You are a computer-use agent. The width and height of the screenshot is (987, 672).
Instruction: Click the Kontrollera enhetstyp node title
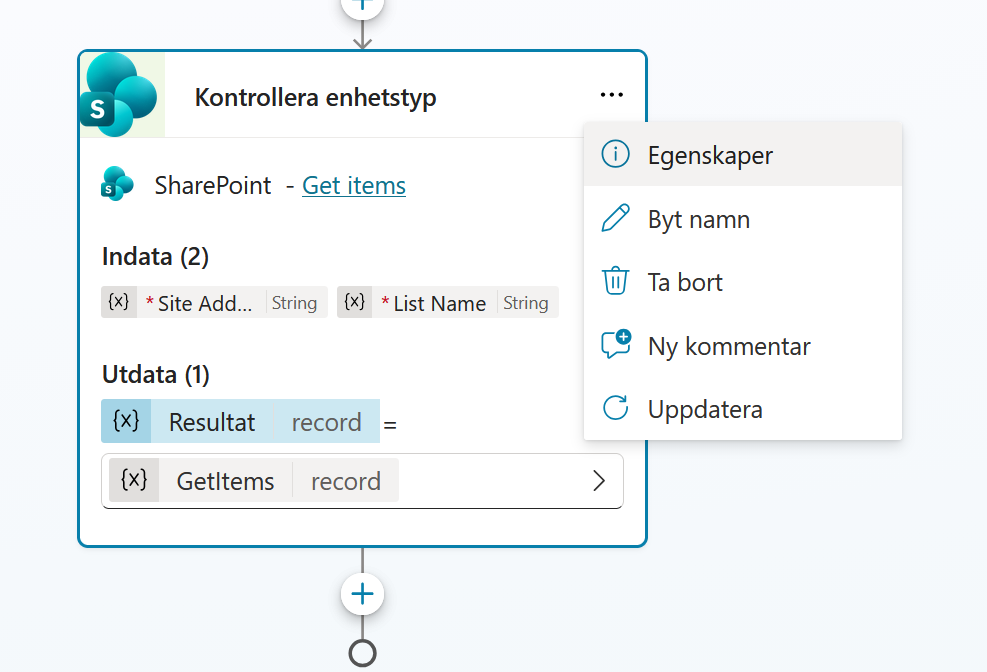point(315,98)
